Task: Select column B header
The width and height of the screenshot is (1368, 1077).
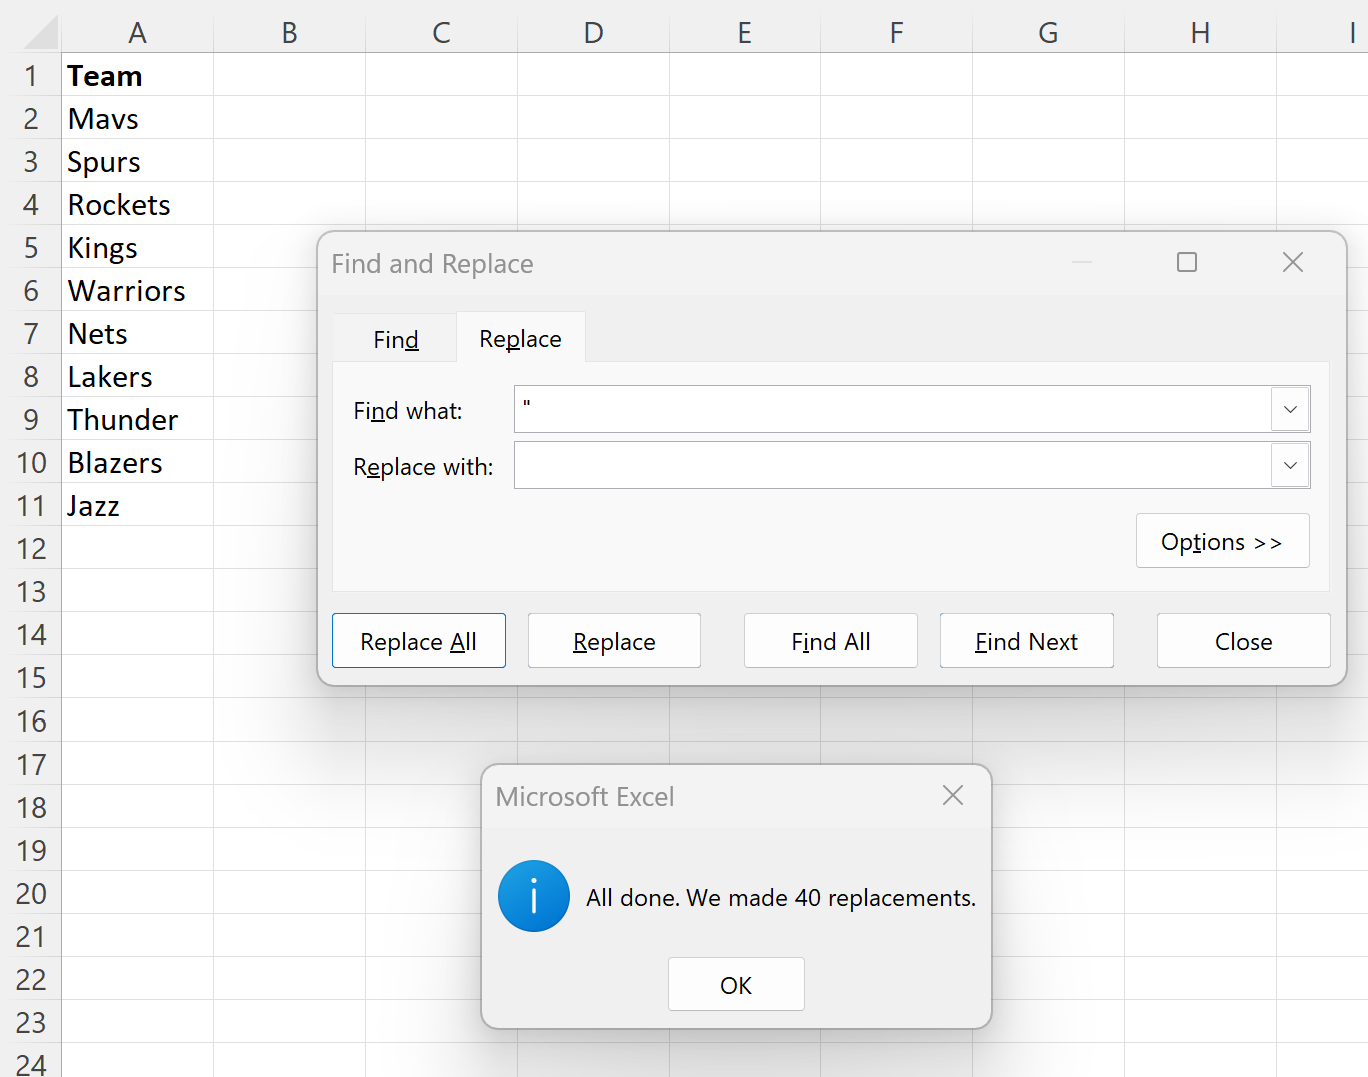Action: (289, 32)
